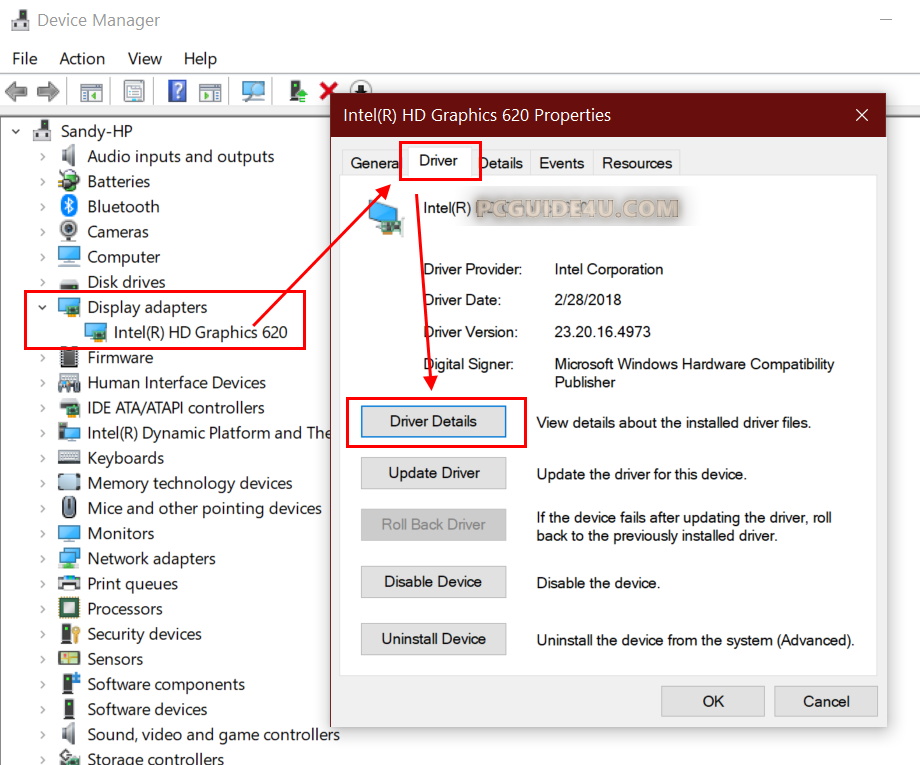This screenshot has height=765, width=920.
Task: Expand the Audio inputs and outputs node
Action: click(x=42, y=157)
